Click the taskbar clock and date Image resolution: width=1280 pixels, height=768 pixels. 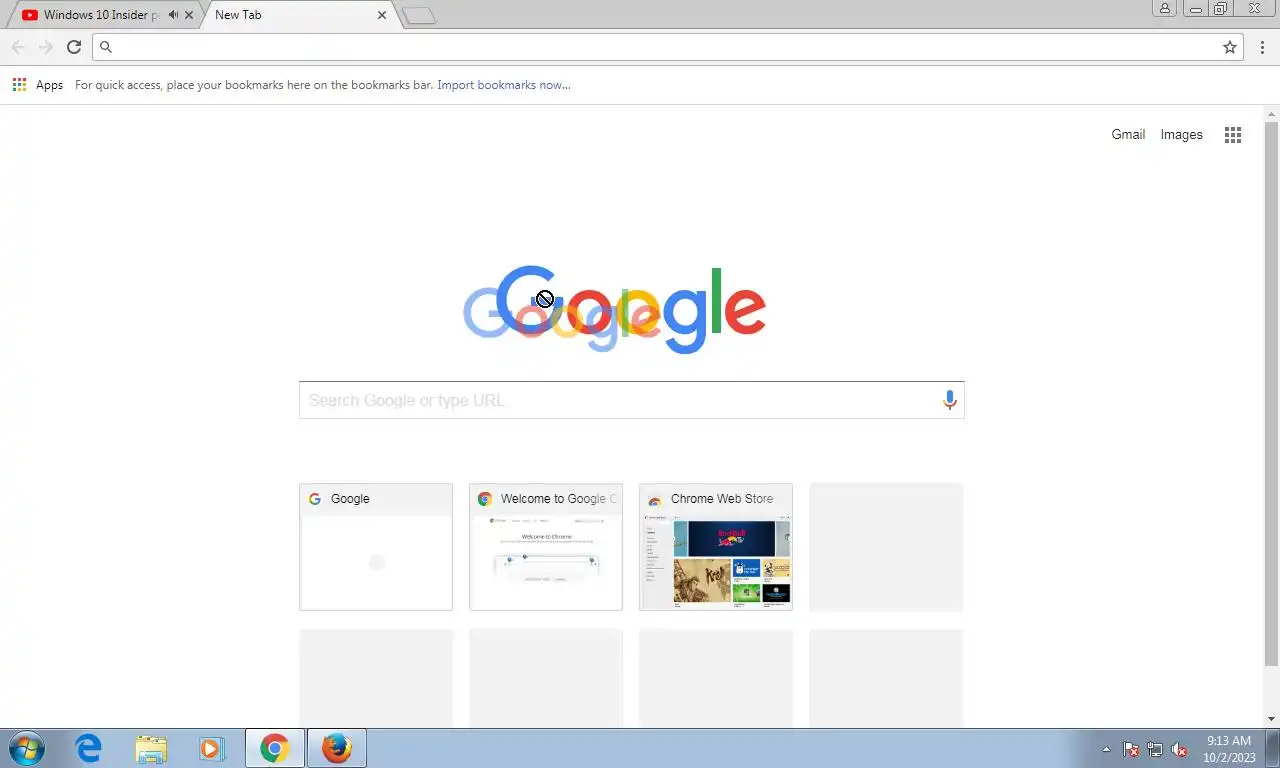pyautogui.click(x=1229, y=748)
